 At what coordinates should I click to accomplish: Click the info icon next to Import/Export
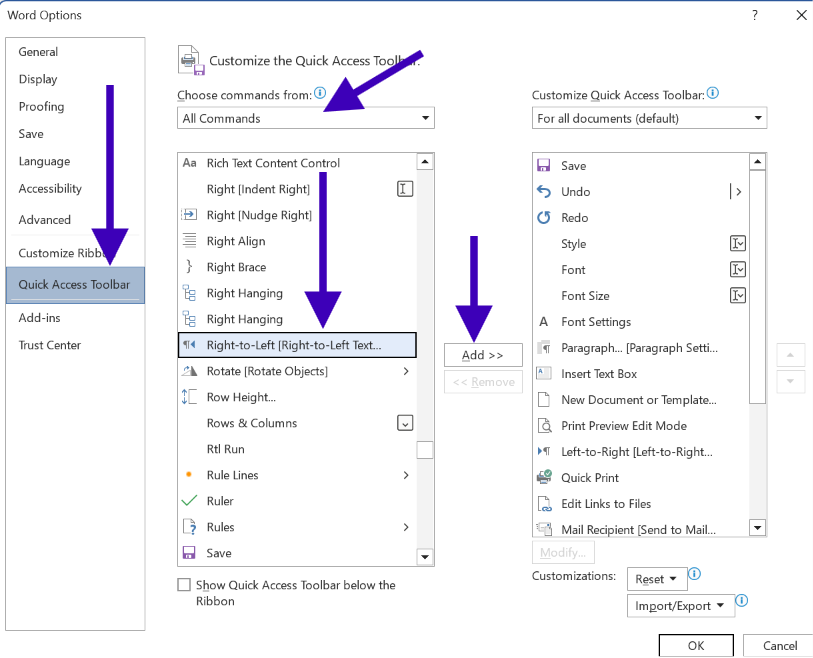tap(742, 600)
